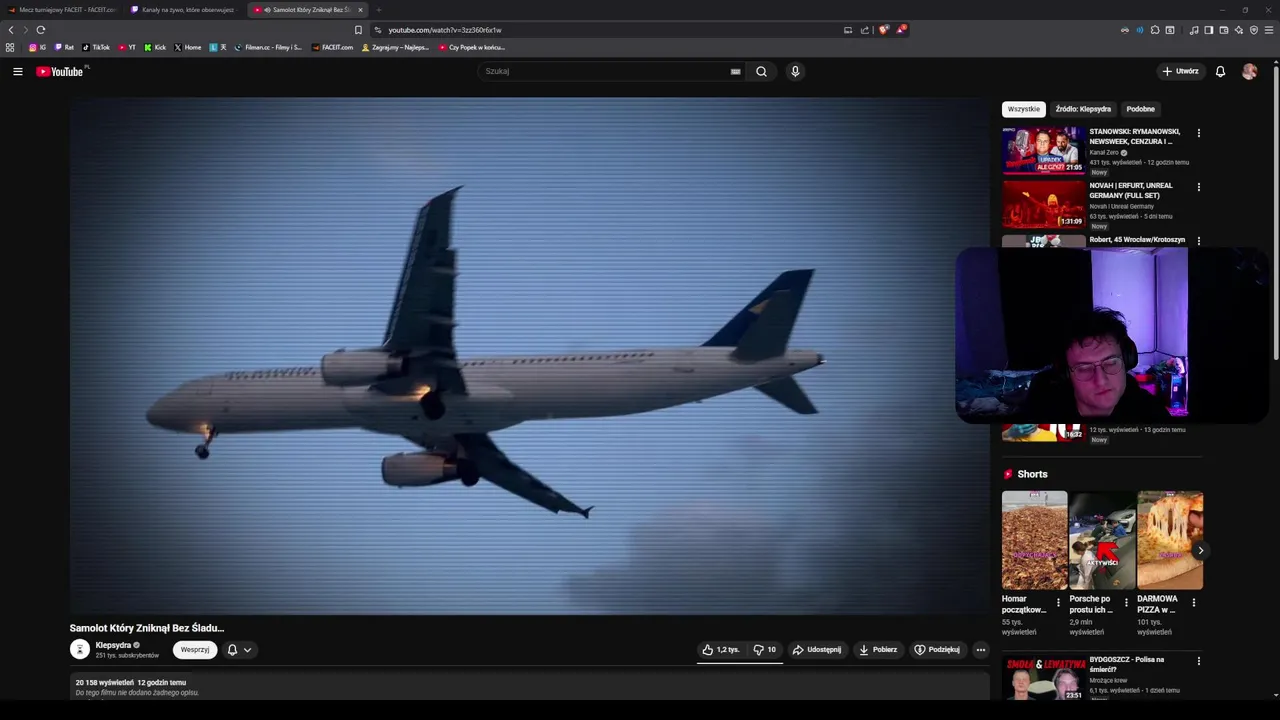Image resolution: width=1280 pixels, height=720 pixels.
Task: Open the IG bookmark
Action: (37, 47)
